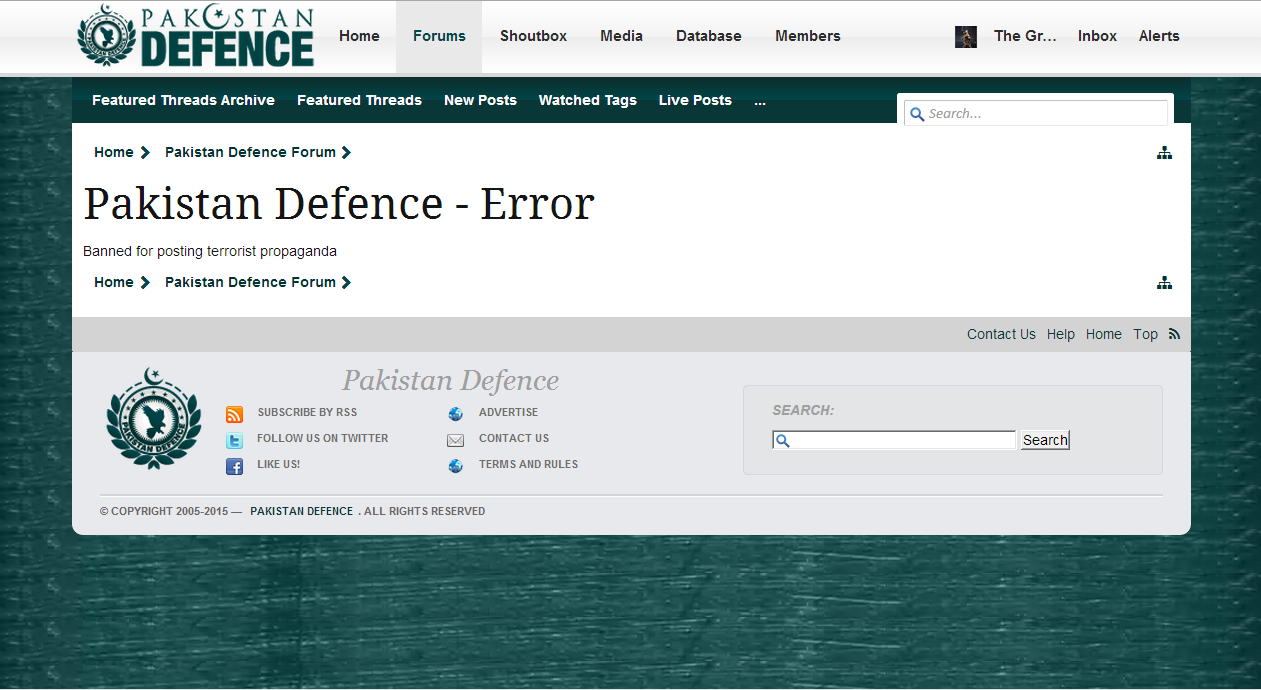1261x690 pixels.
Task: Click Home in the top breadcrumb
Action: [x=113, y=152]
